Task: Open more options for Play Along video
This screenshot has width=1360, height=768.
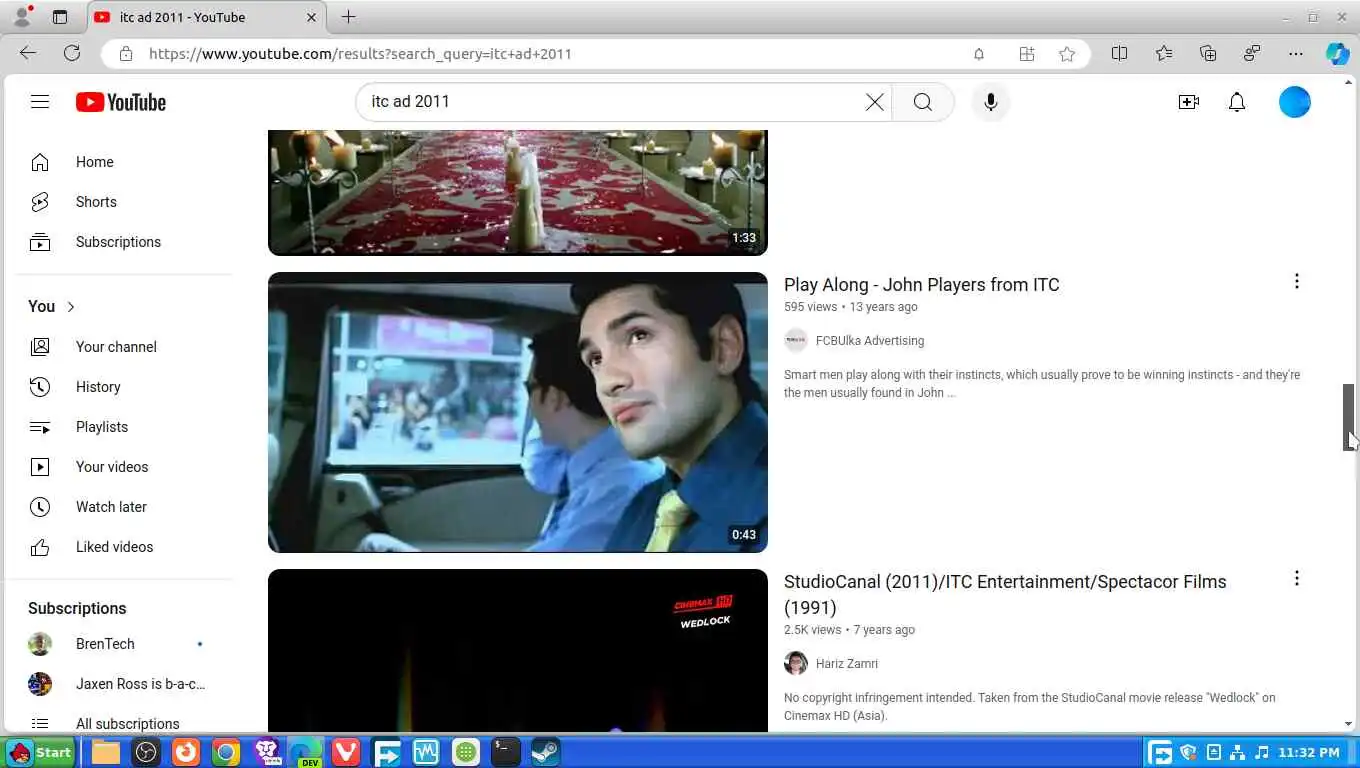Action: click(x=1297, y=282)
